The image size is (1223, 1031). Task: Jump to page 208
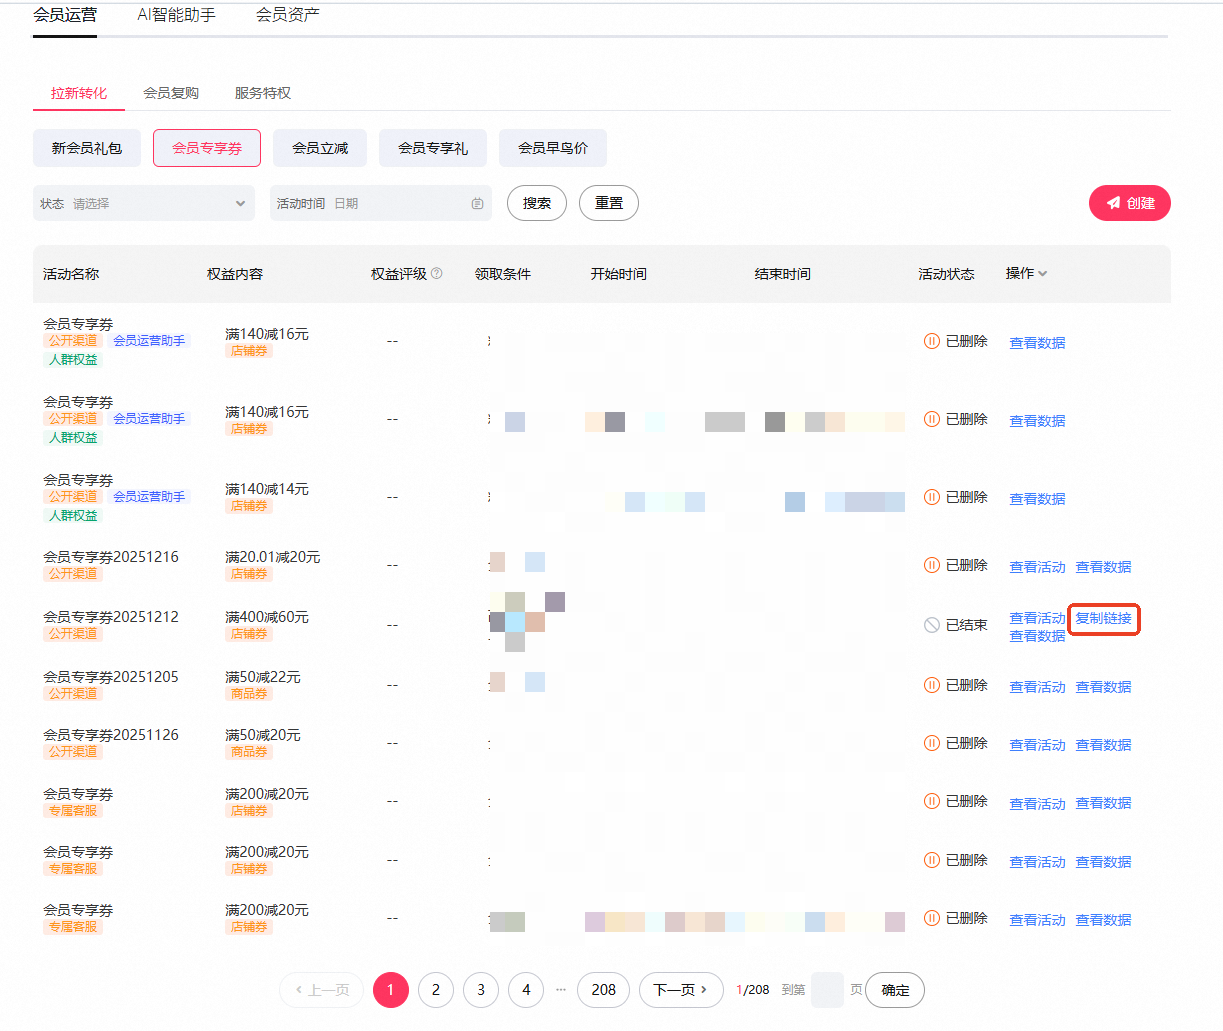(x=604, y=990)
